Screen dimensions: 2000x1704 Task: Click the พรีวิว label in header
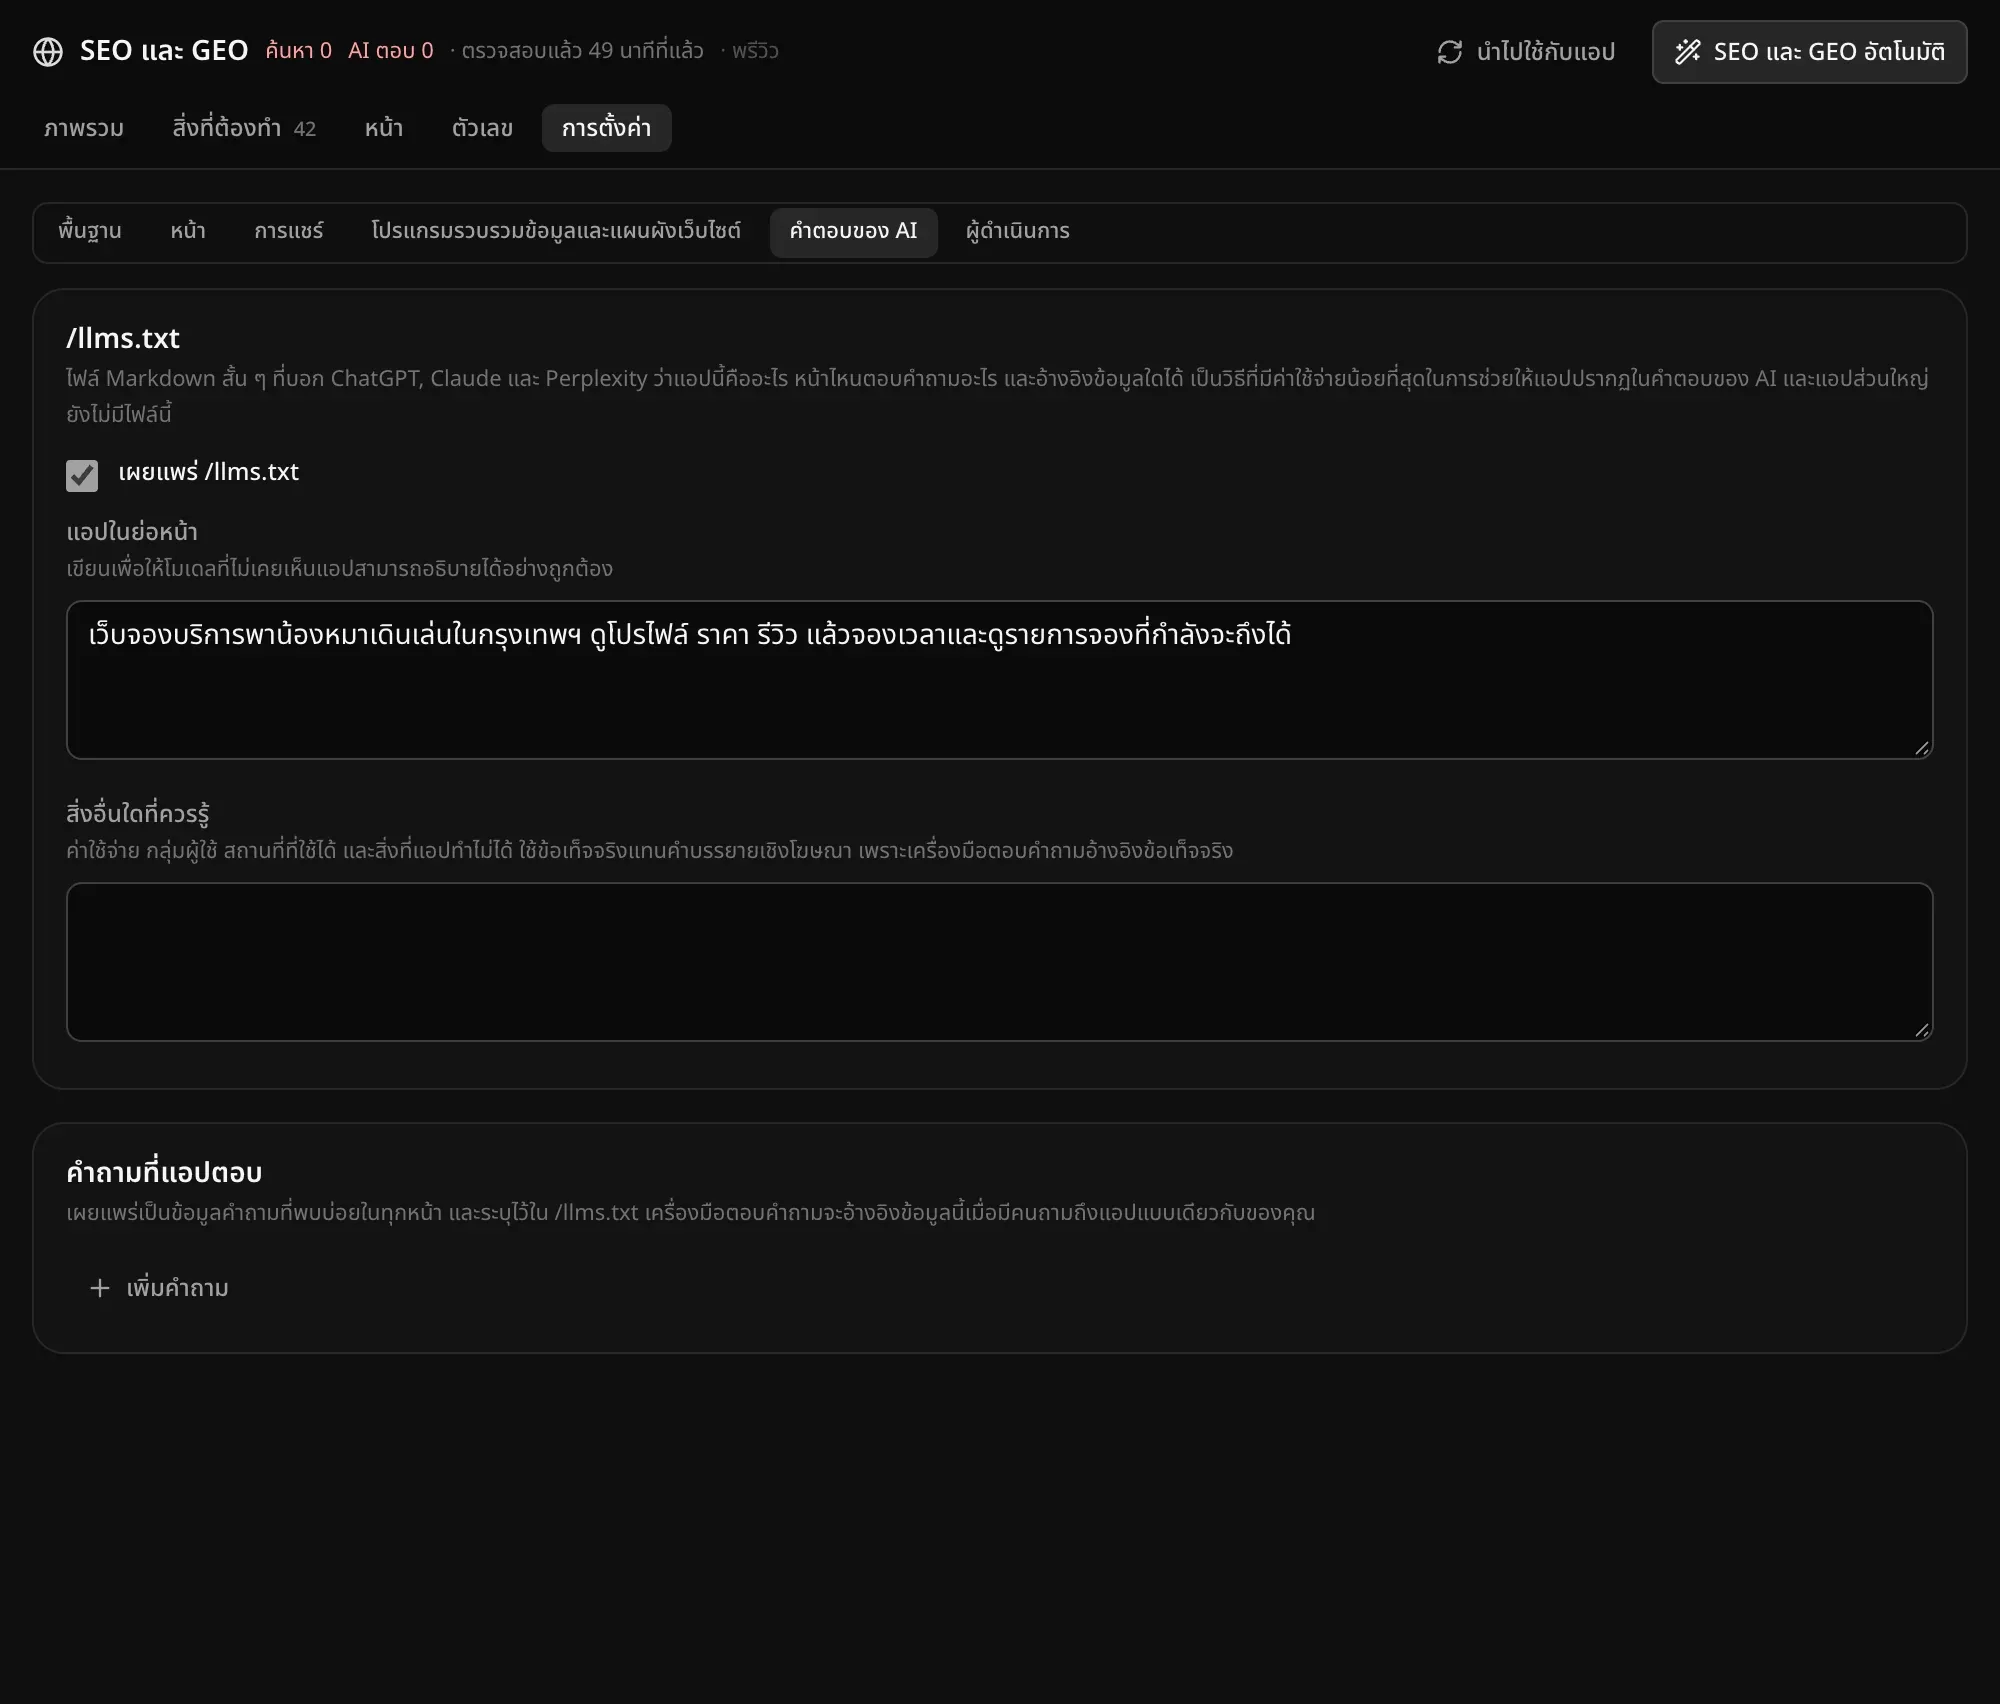[755, 51]
